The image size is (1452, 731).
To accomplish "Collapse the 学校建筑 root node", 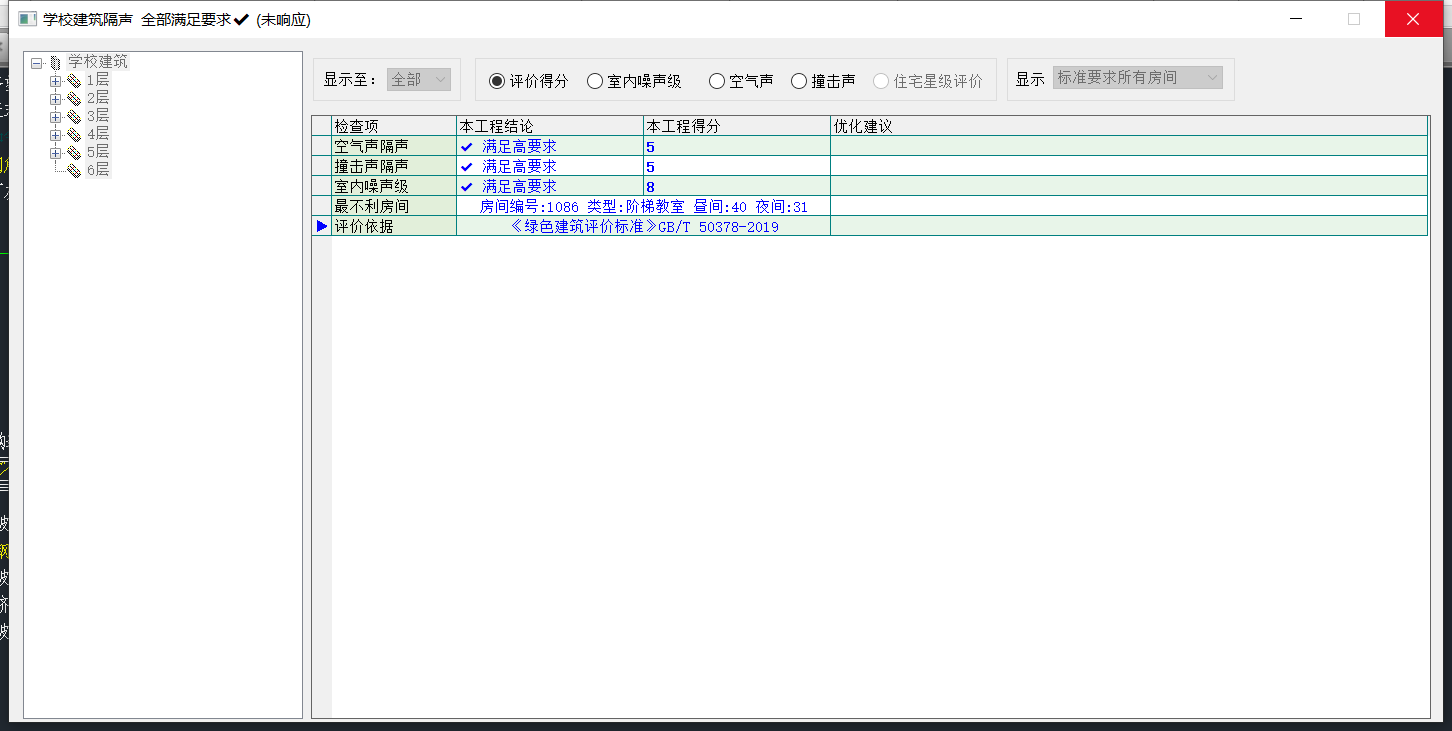I will (x=37, y=63).
